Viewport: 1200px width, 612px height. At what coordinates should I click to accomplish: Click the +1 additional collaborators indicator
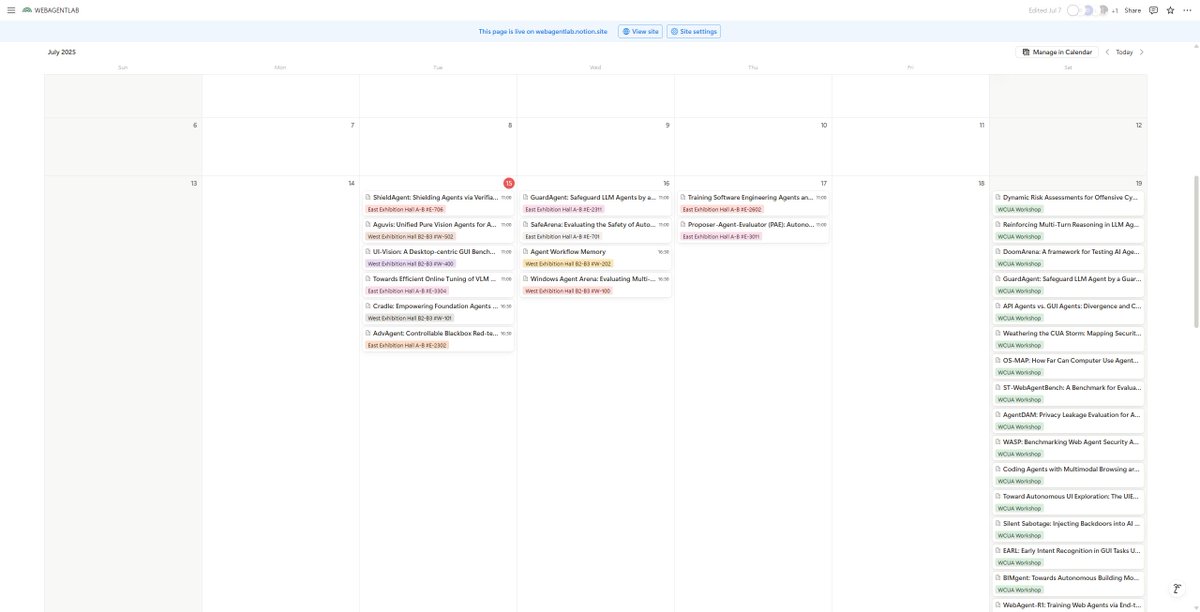tap(1115, 10)
